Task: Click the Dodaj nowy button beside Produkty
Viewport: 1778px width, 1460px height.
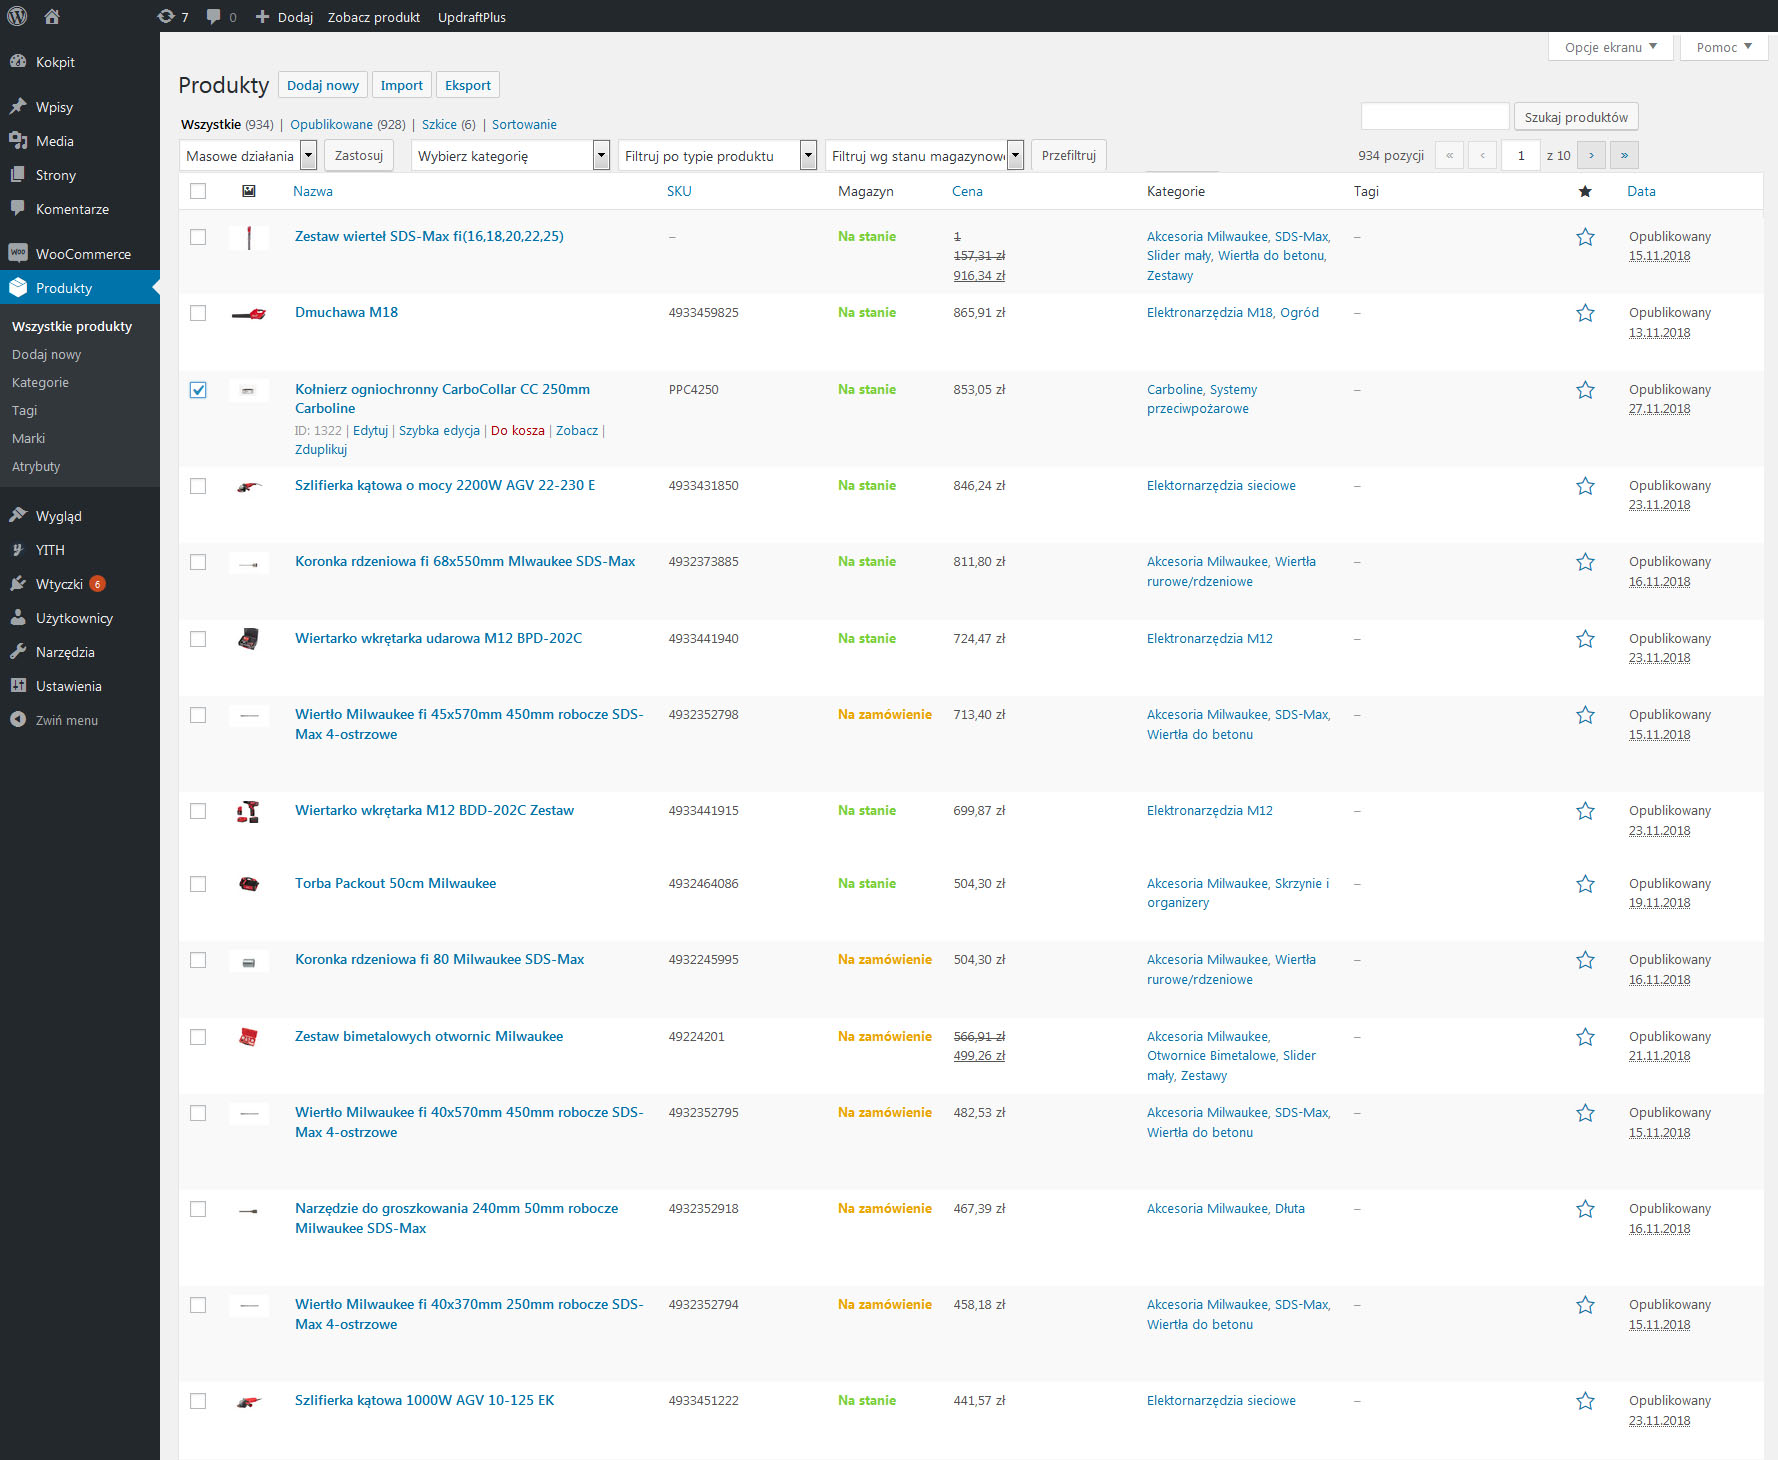Action: (x=323, y=85)
